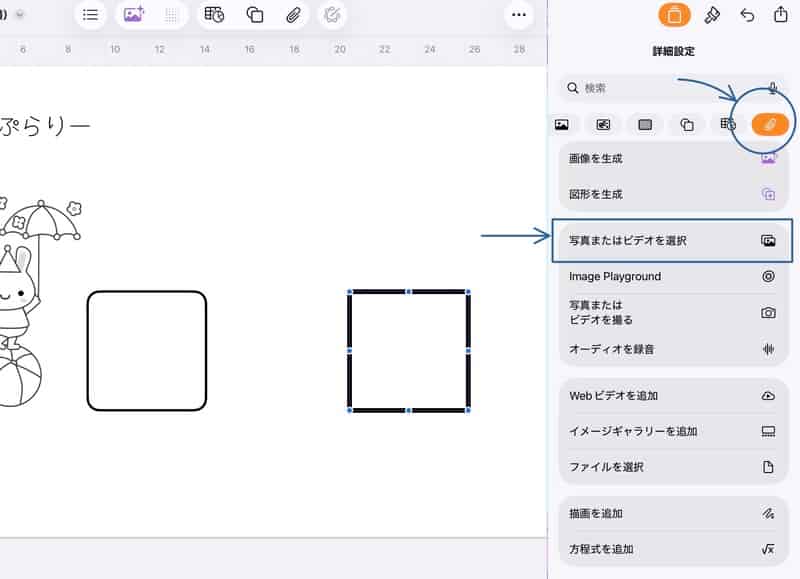The image size is (800, 579).
Task: Select オーディオを録音
Action: click(x=672, y=349)
